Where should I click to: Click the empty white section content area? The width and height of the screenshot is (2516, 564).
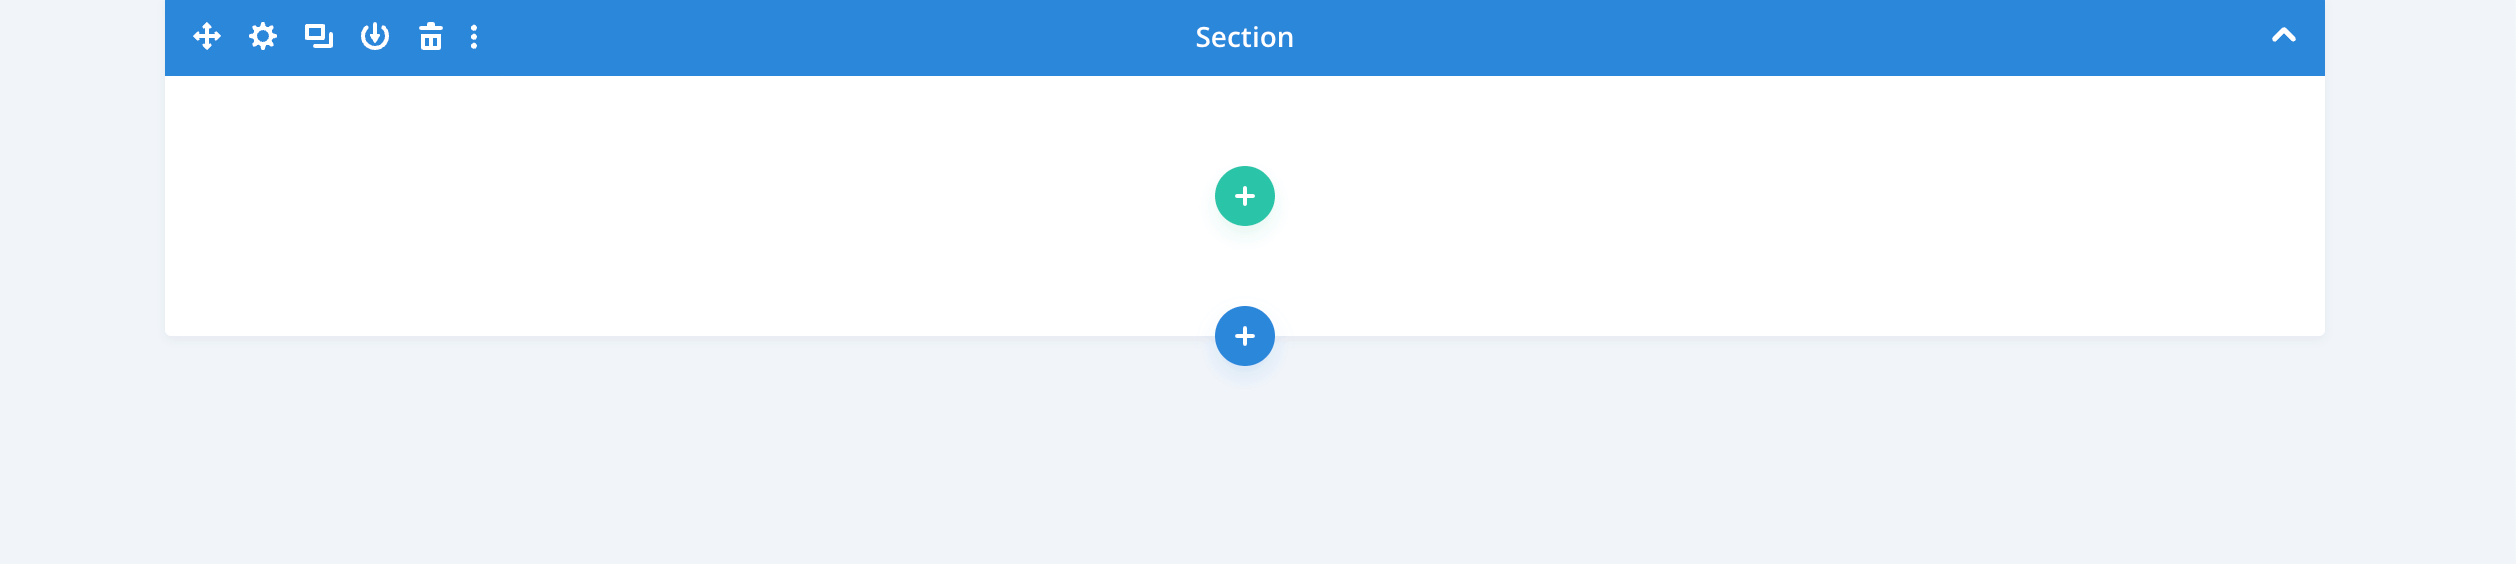700,205
